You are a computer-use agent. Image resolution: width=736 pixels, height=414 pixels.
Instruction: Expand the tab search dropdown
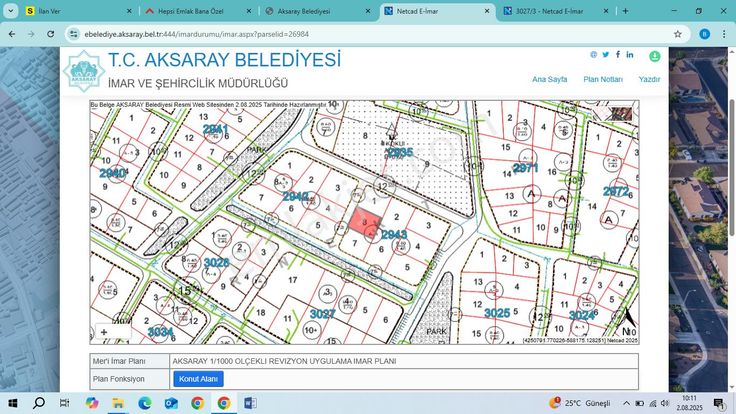10,11
